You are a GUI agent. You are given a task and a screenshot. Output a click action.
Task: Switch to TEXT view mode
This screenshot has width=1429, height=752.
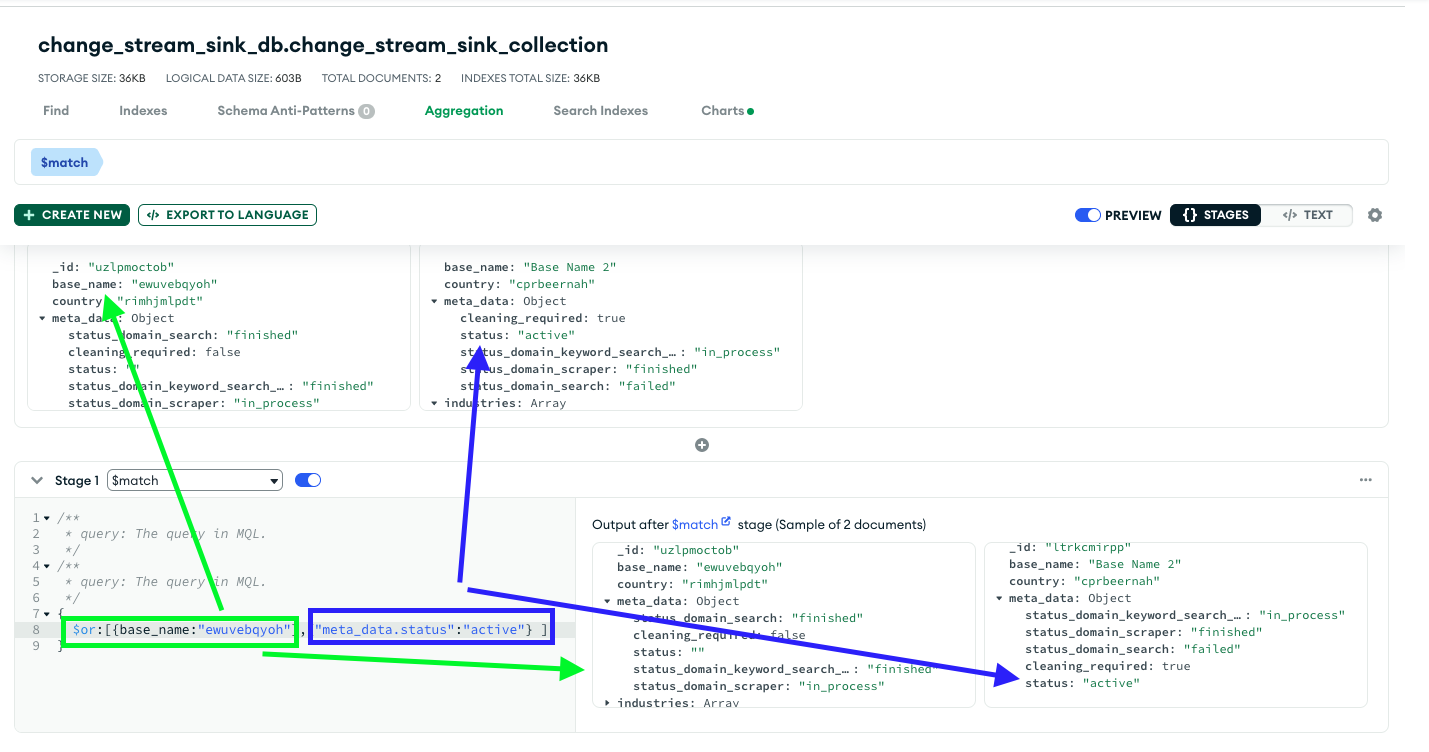(x=1307, y=215)
